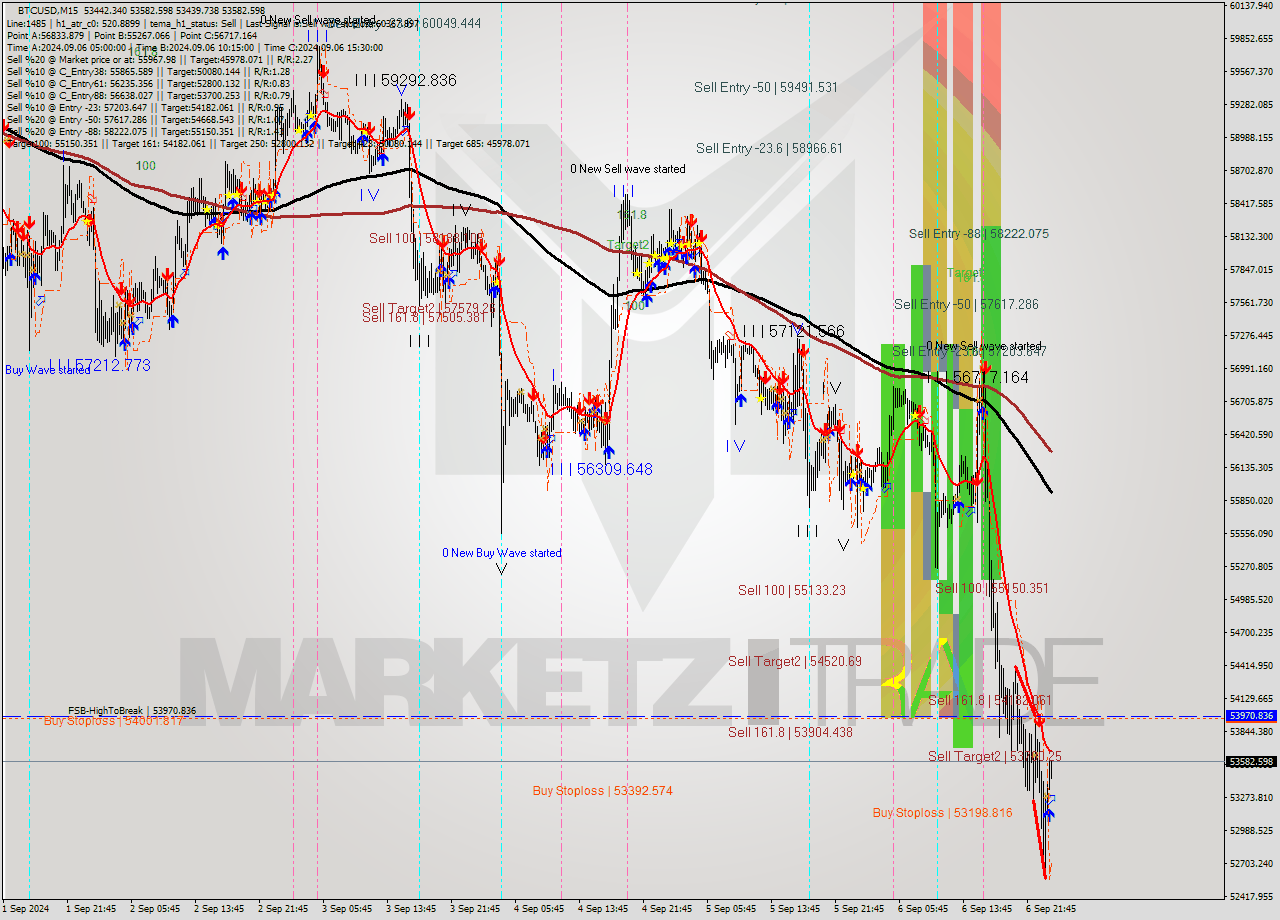The height and width of the screenshot is (920, 1280).
Task: Click the 'Sell 100 | 55133.23' label
Action: coord(792,590)
